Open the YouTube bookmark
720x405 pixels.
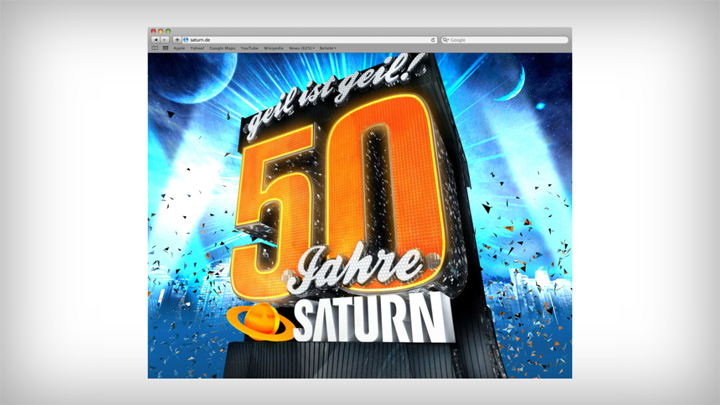click(249, 48)
